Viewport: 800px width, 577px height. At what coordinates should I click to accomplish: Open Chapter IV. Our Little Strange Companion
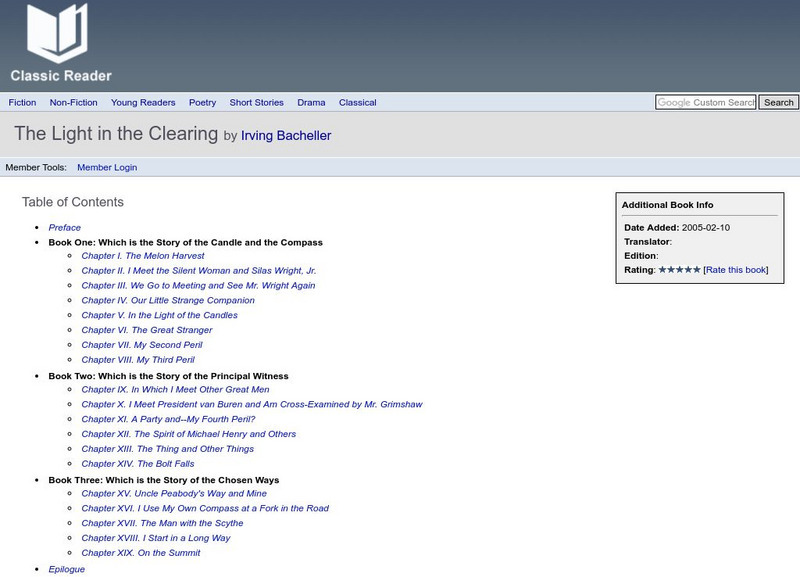coord(168,300)
